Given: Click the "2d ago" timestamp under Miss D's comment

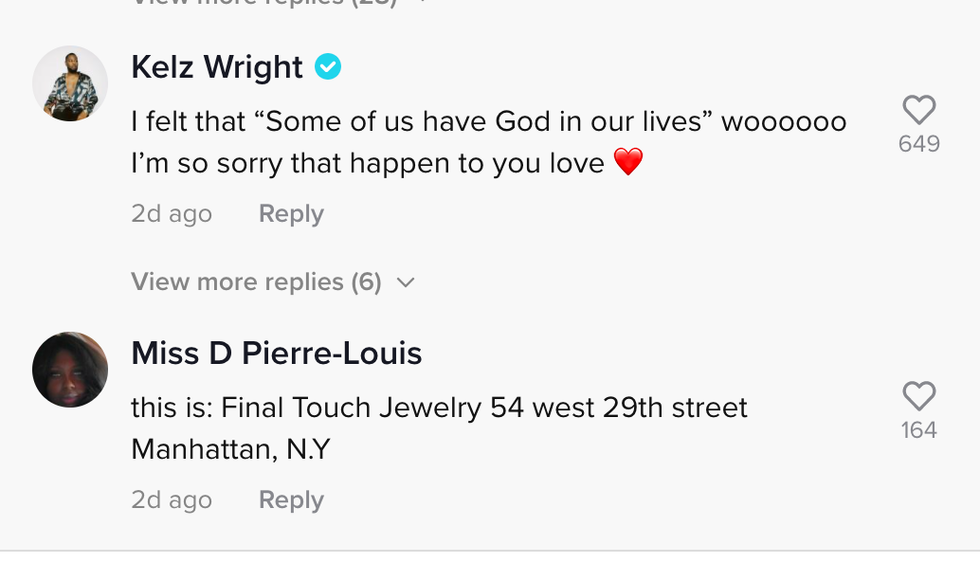Looking at the screenshot, I should (x=171, y=500).
